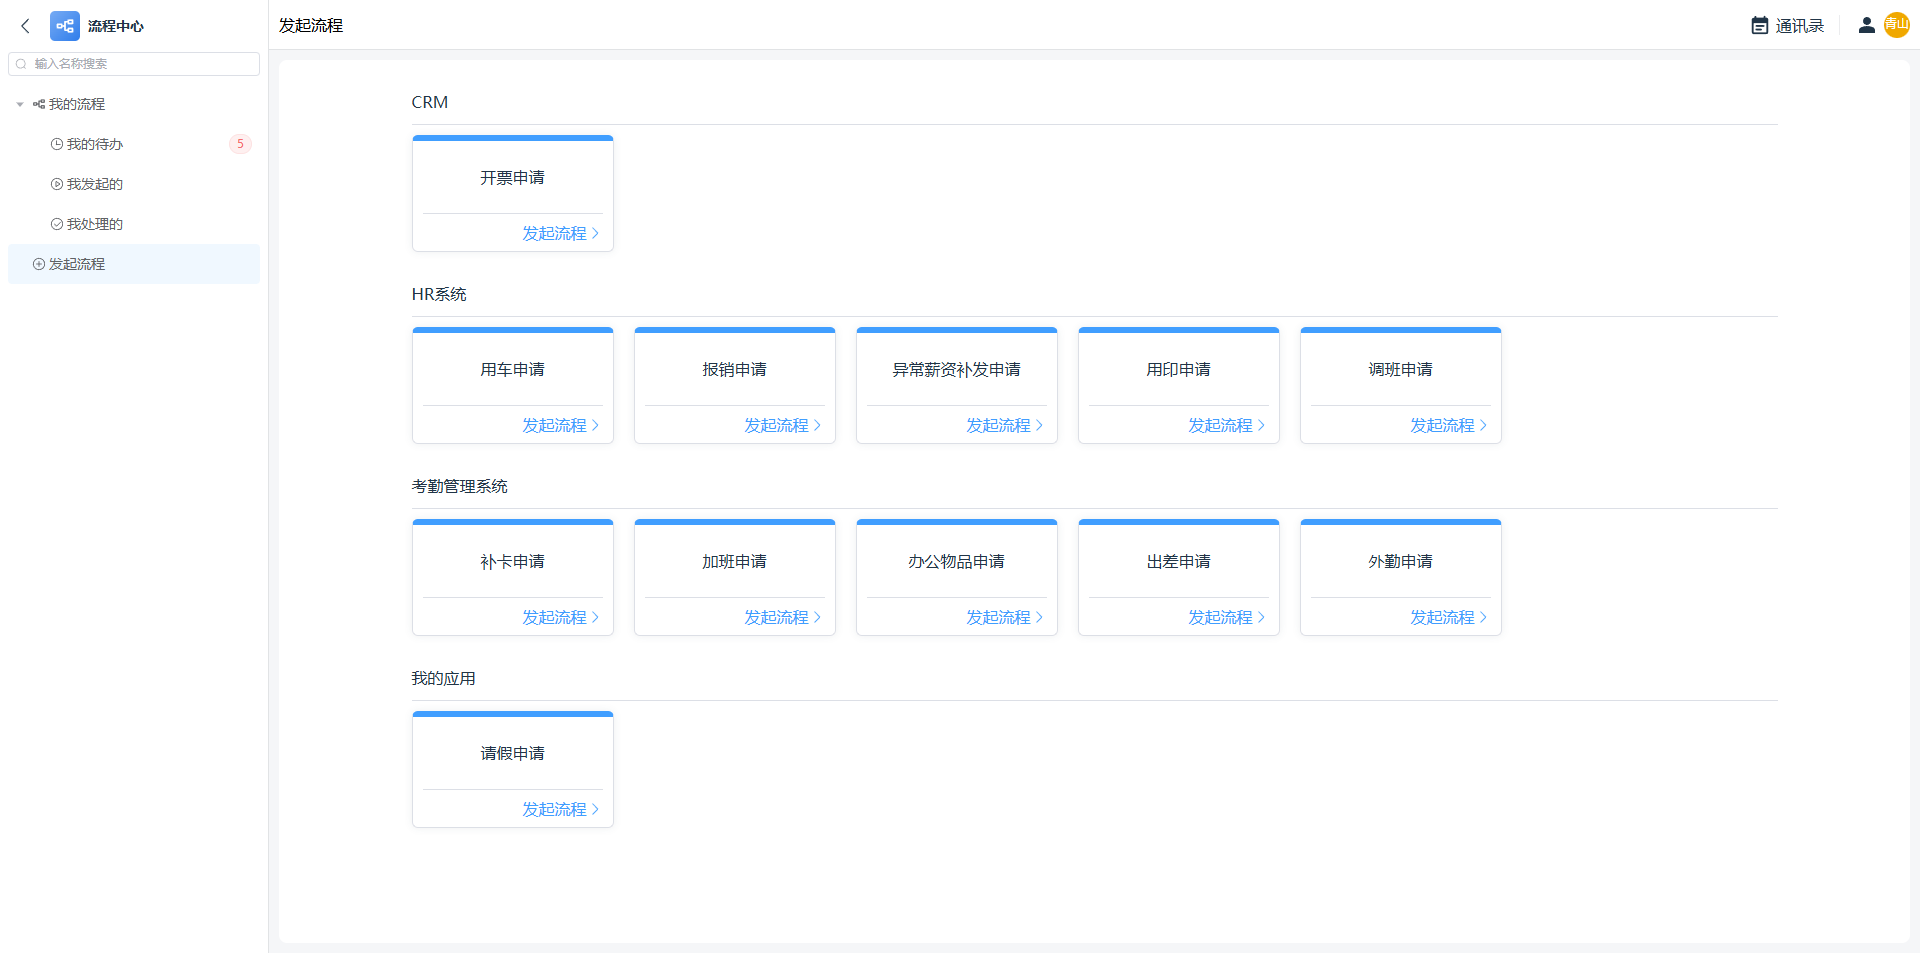The image size is (1920, 953).
Task: Open 我的待办 in the sidebar
Action: (95, 144)
